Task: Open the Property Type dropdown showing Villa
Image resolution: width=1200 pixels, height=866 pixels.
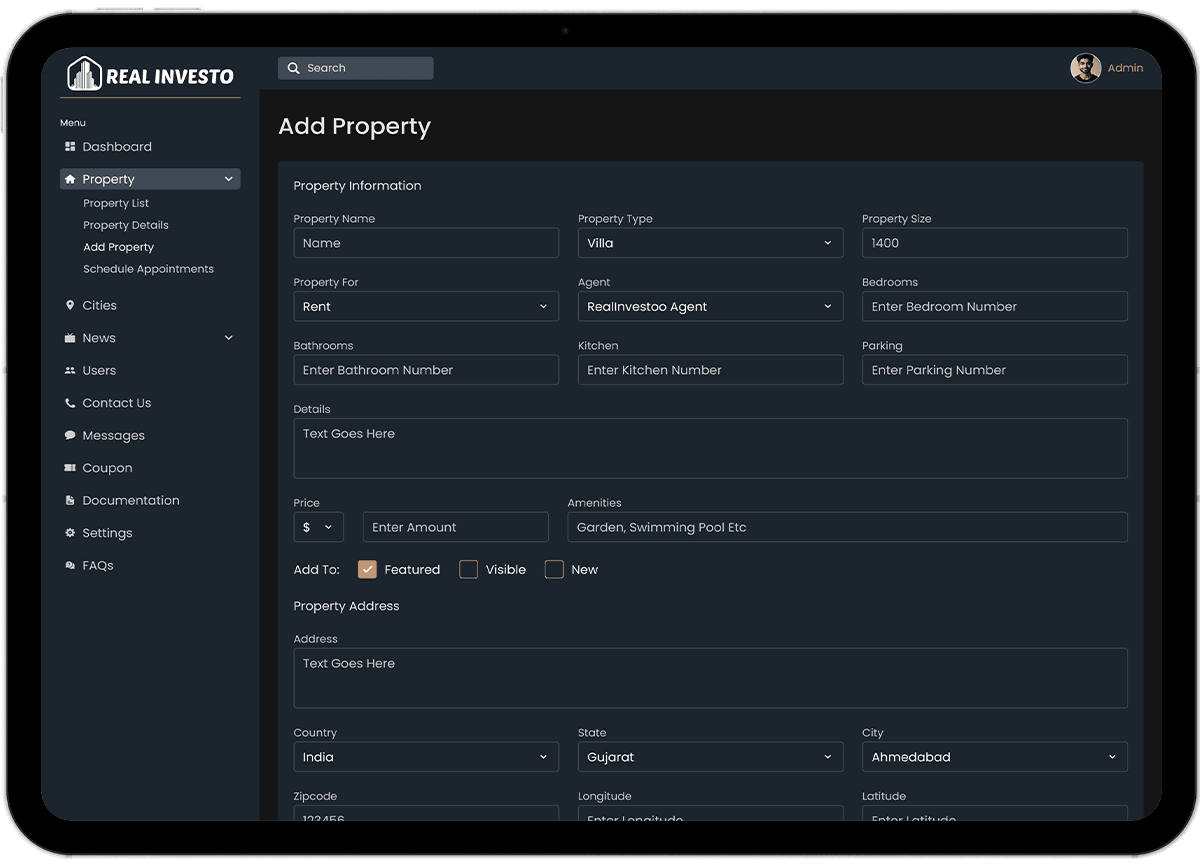Action: [711, 243]
